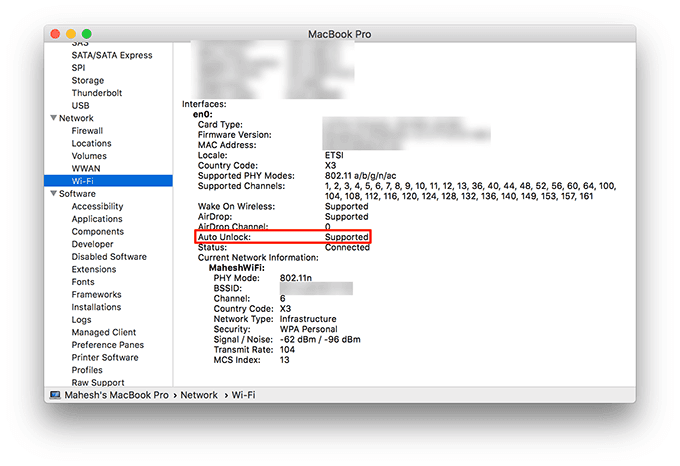Open Installations under Software
Viewport: 680px width, 466px height.
pyautogui.click(x=96, y=307)
